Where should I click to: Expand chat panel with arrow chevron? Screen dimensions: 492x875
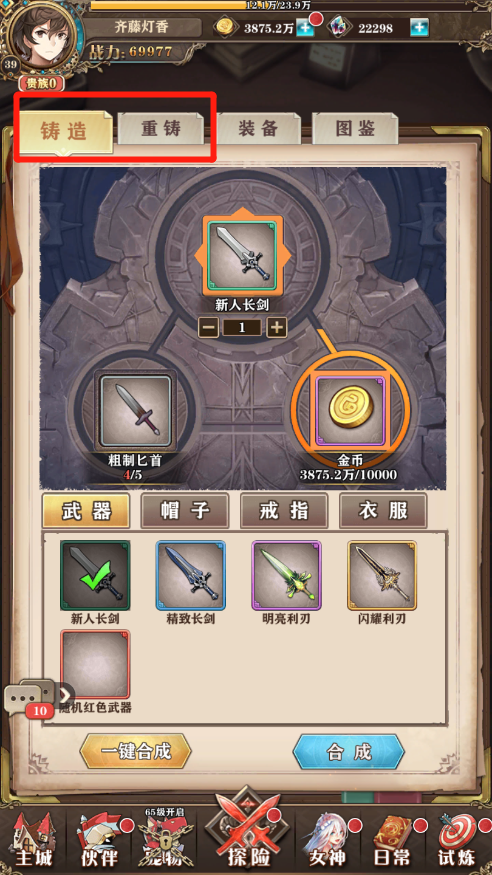tap(66, 695)
